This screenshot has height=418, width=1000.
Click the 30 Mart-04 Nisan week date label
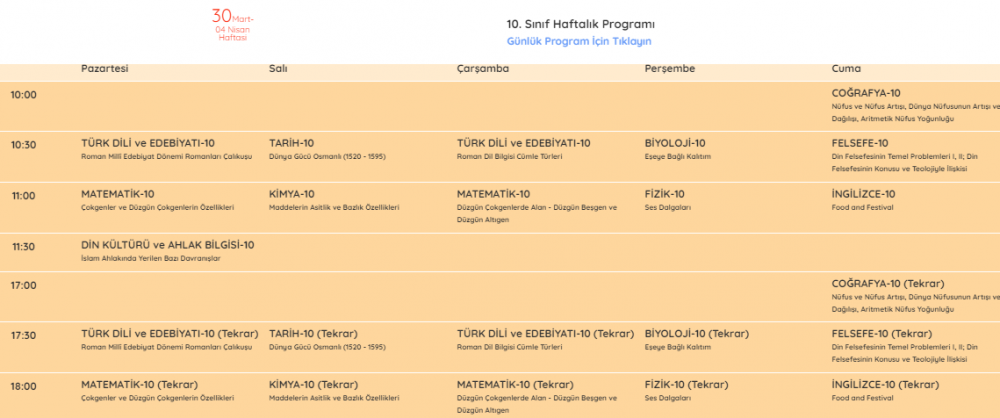(x=232, y=24)
